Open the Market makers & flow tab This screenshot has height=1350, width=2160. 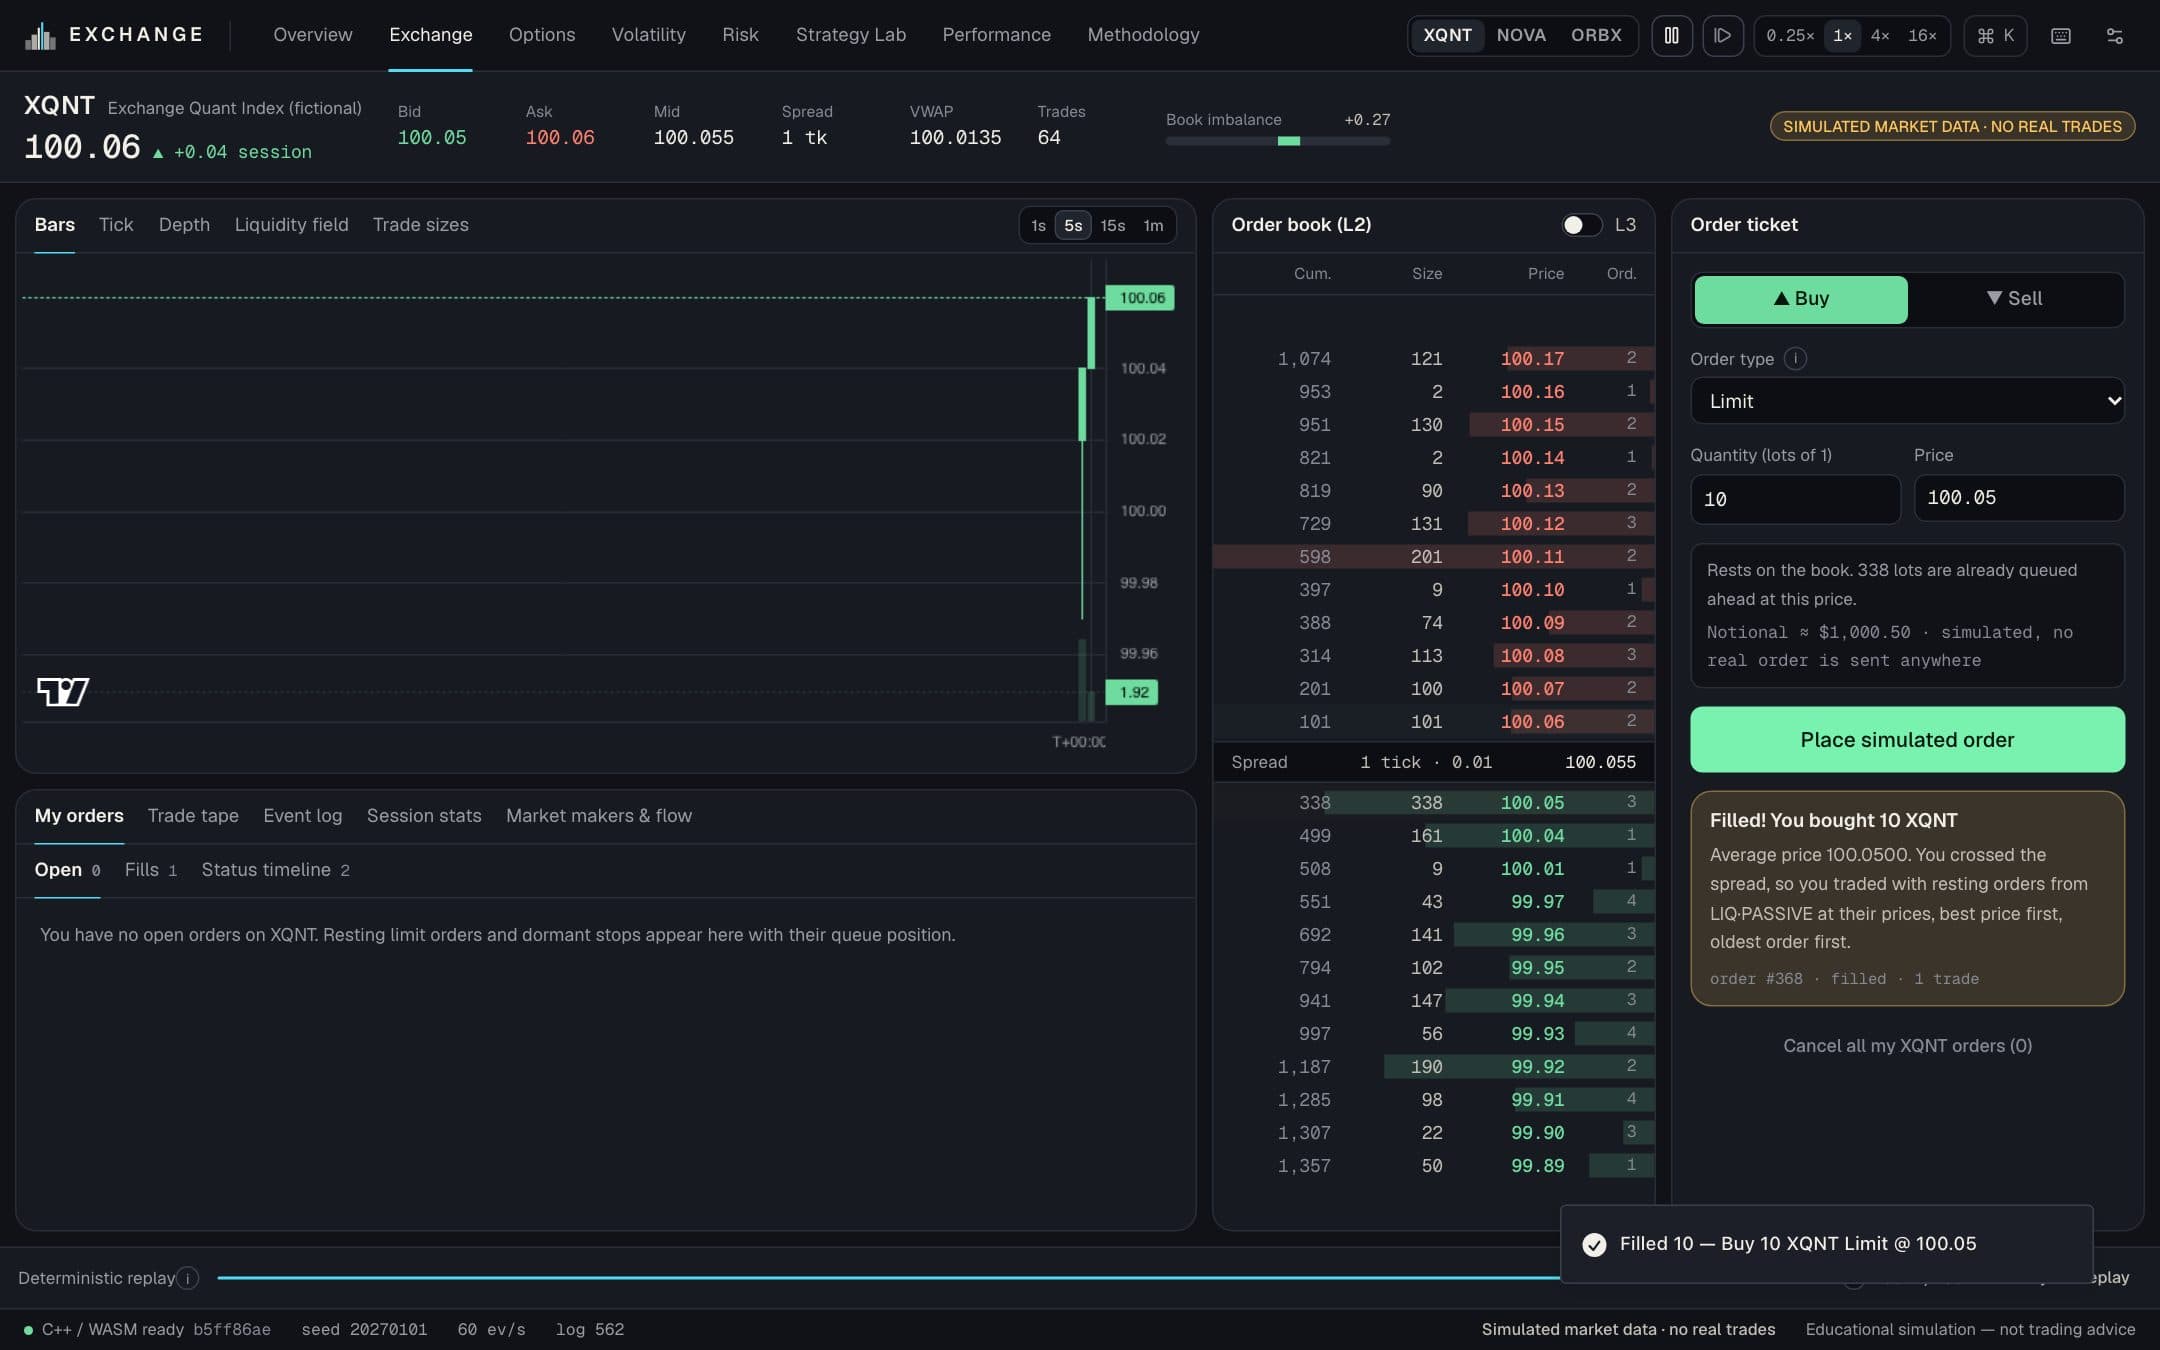click(x=599, y=816)
